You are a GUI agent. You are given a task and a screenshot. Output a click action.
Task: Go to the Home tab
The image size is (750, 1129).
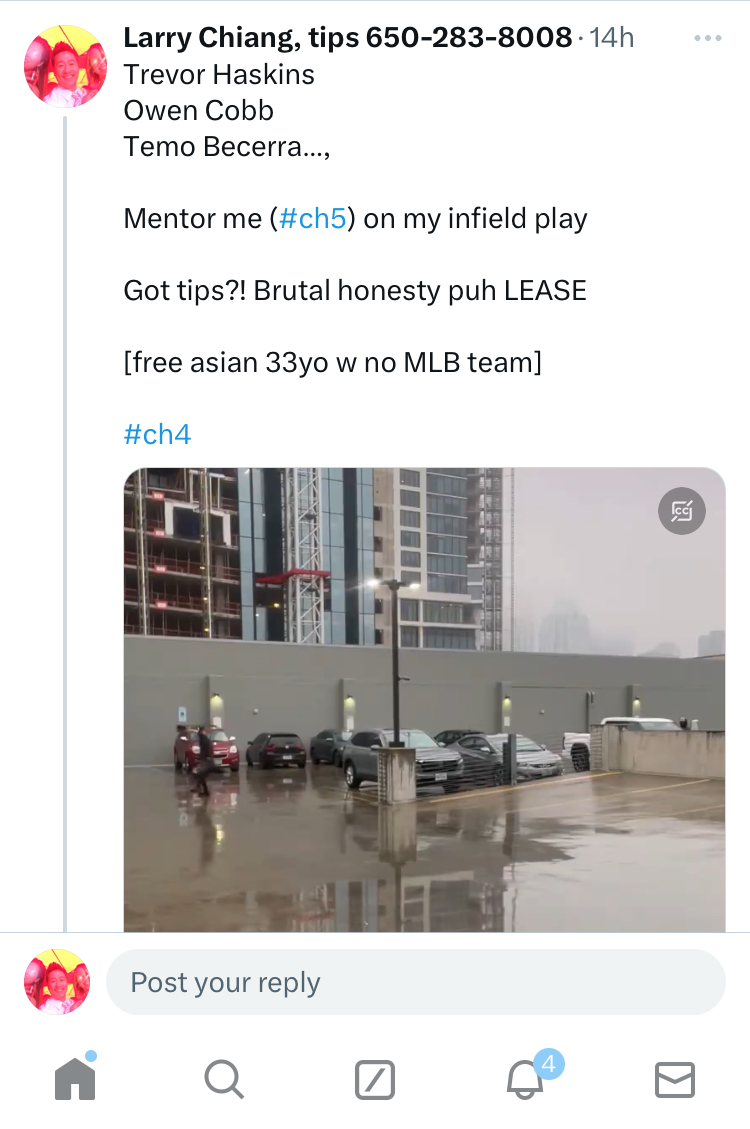click(x=75, y=1079)
